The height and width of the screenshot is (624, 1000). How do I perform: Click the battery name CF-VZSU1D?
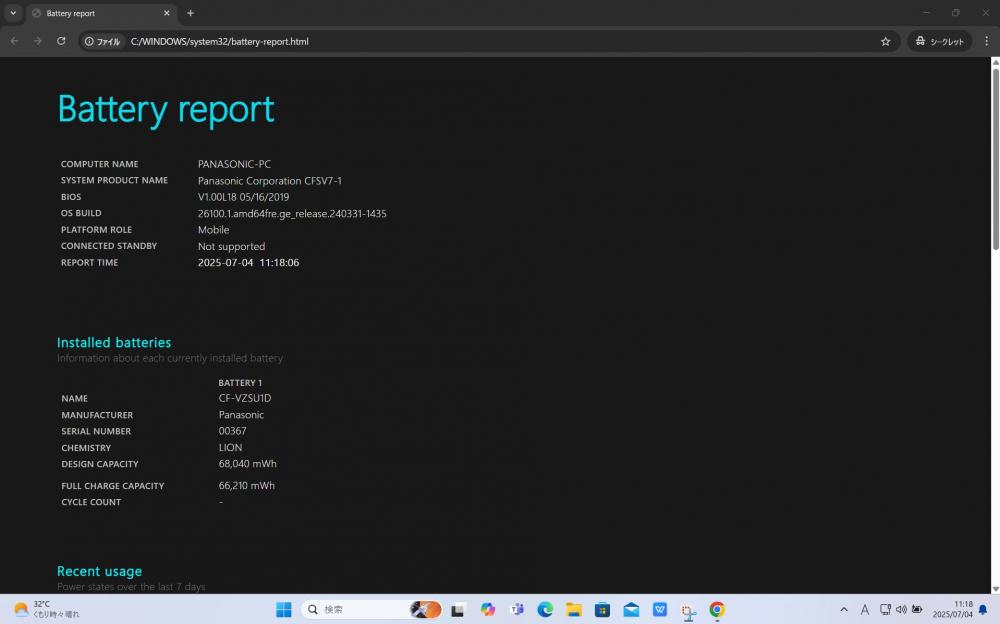(x=245, y=398)
